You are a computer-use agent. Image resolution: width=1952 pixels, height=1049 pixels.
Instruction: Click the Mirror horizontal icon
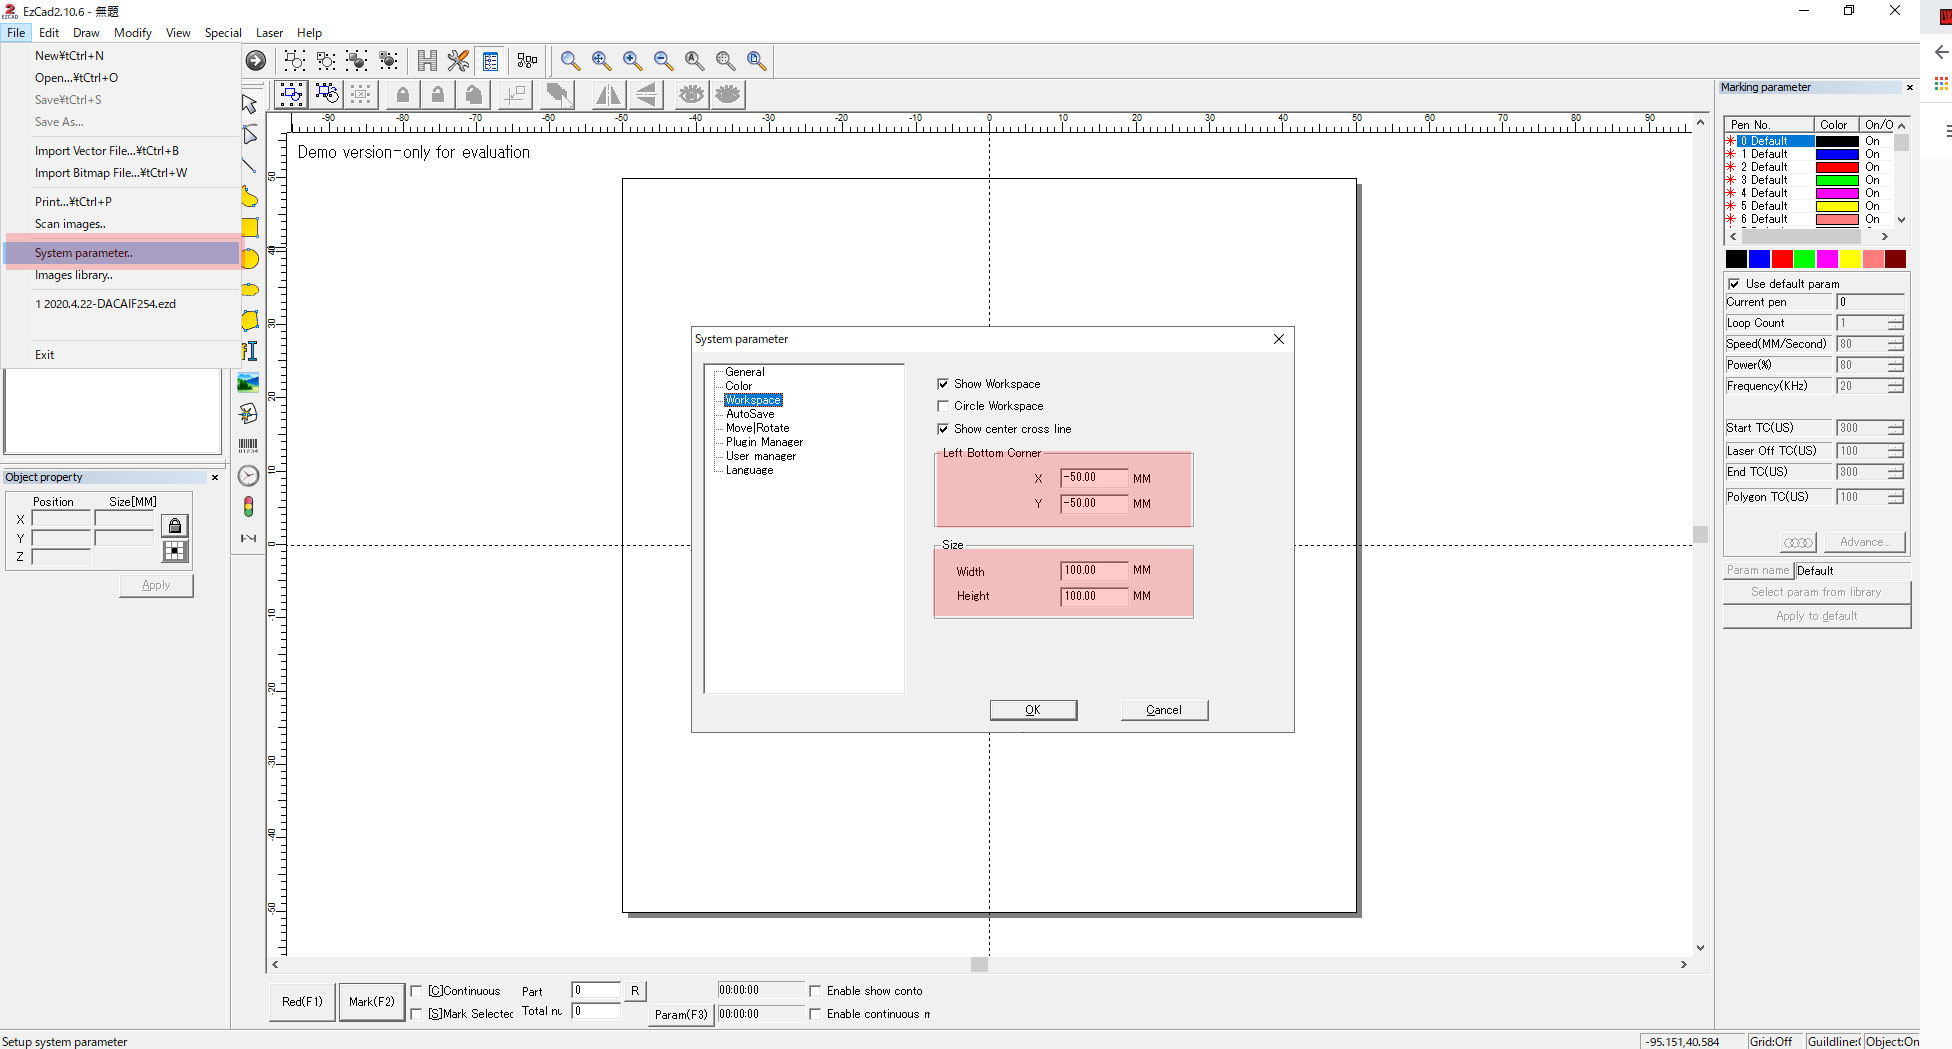tap(607, 95)
